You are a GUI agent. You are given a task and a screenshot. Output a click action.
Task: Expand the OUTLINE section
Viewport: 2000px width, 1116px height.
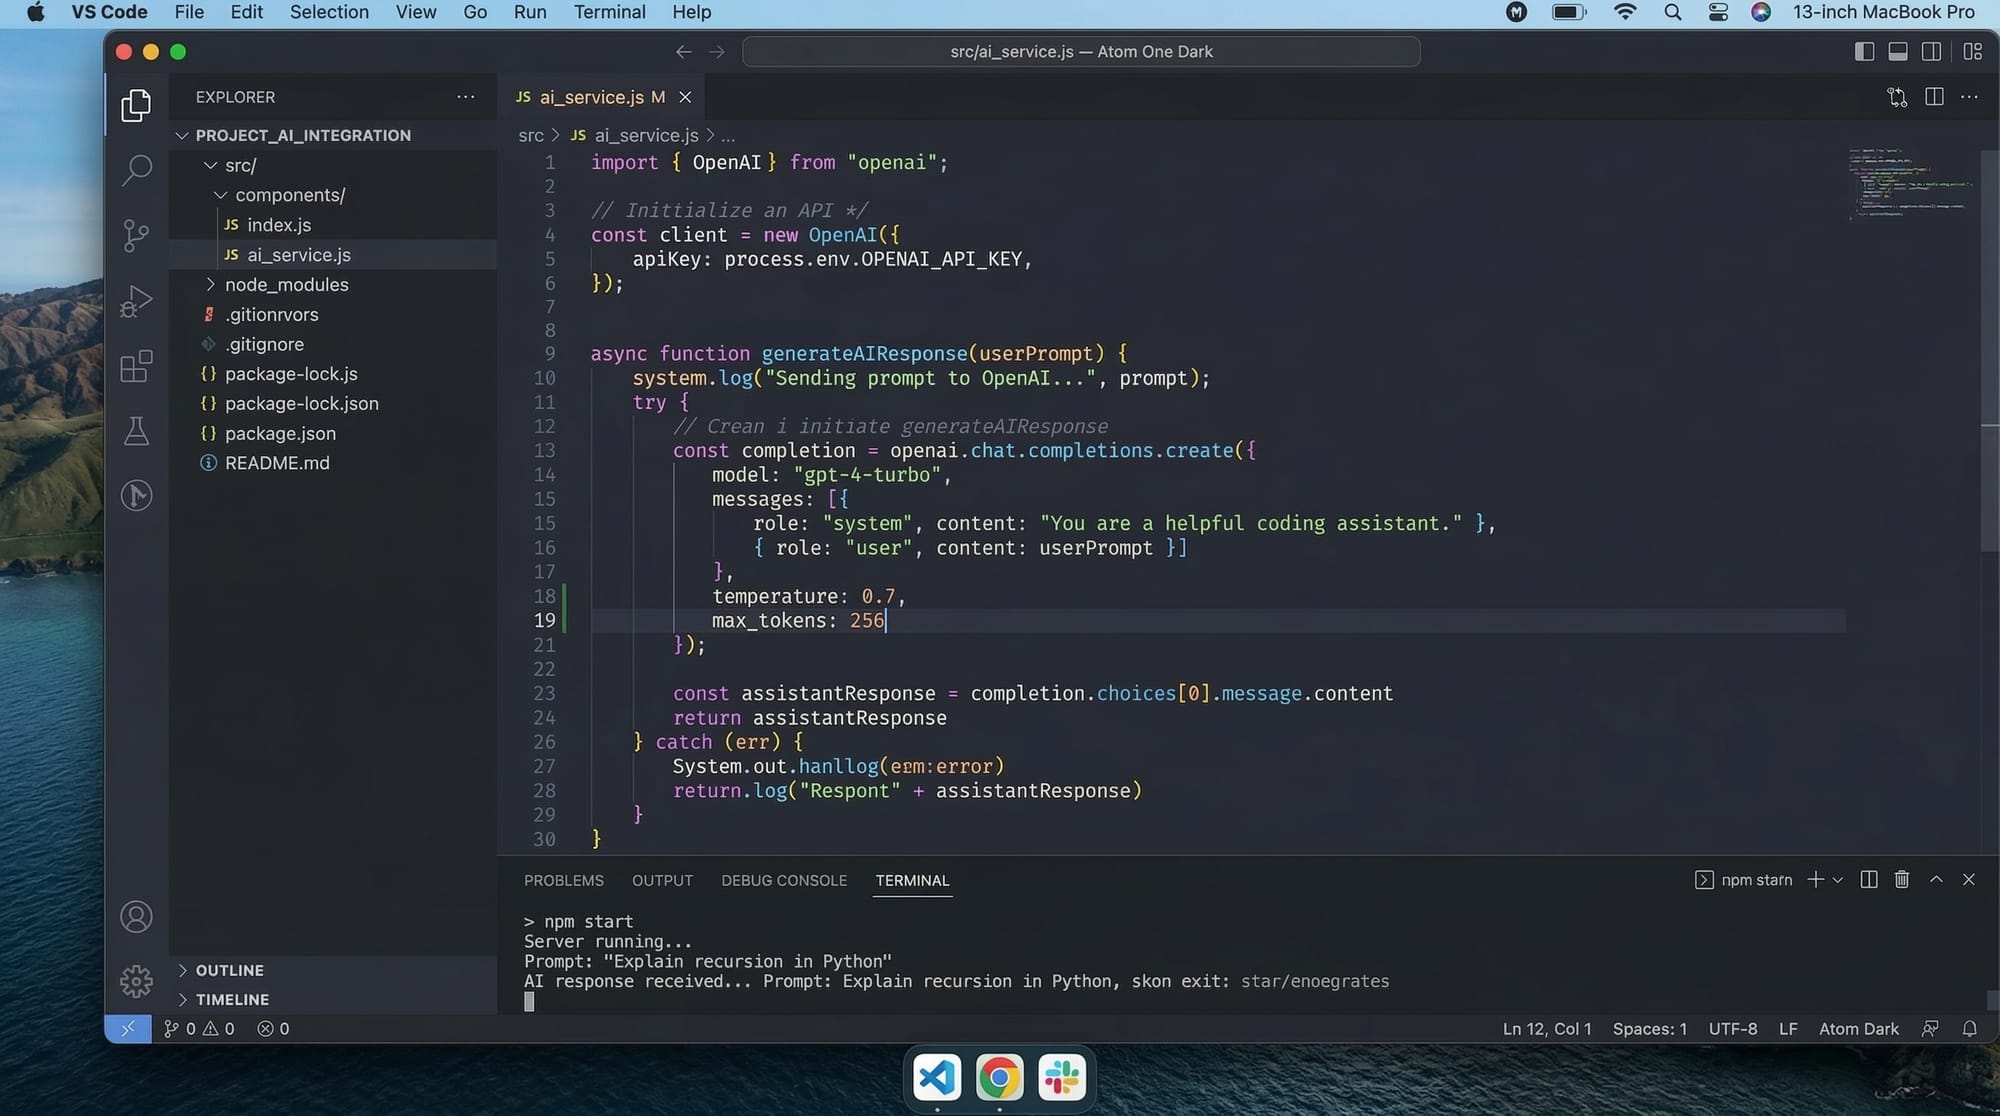(229, 971)
